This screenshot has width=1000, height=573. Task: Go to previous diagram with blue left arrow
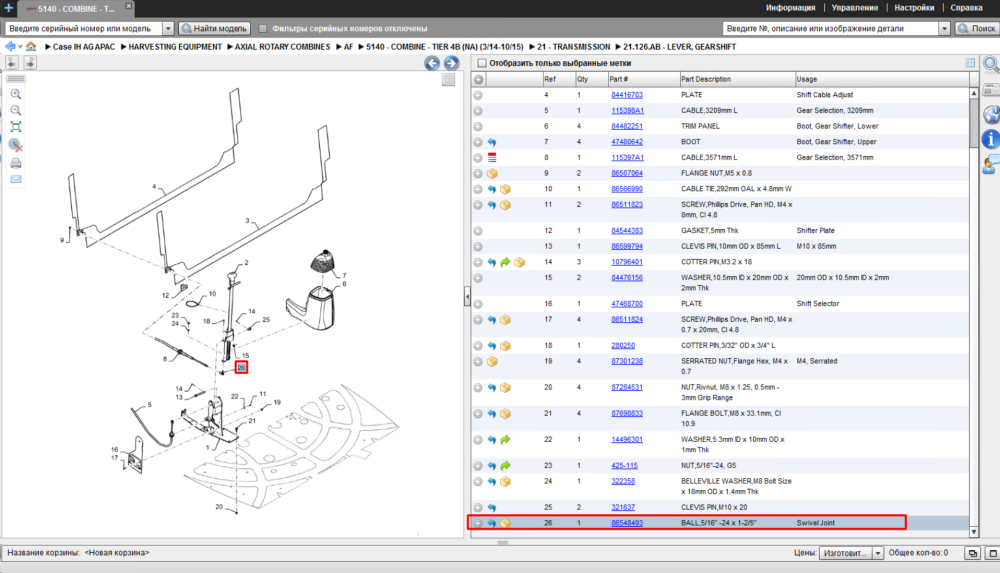[432, 63]
